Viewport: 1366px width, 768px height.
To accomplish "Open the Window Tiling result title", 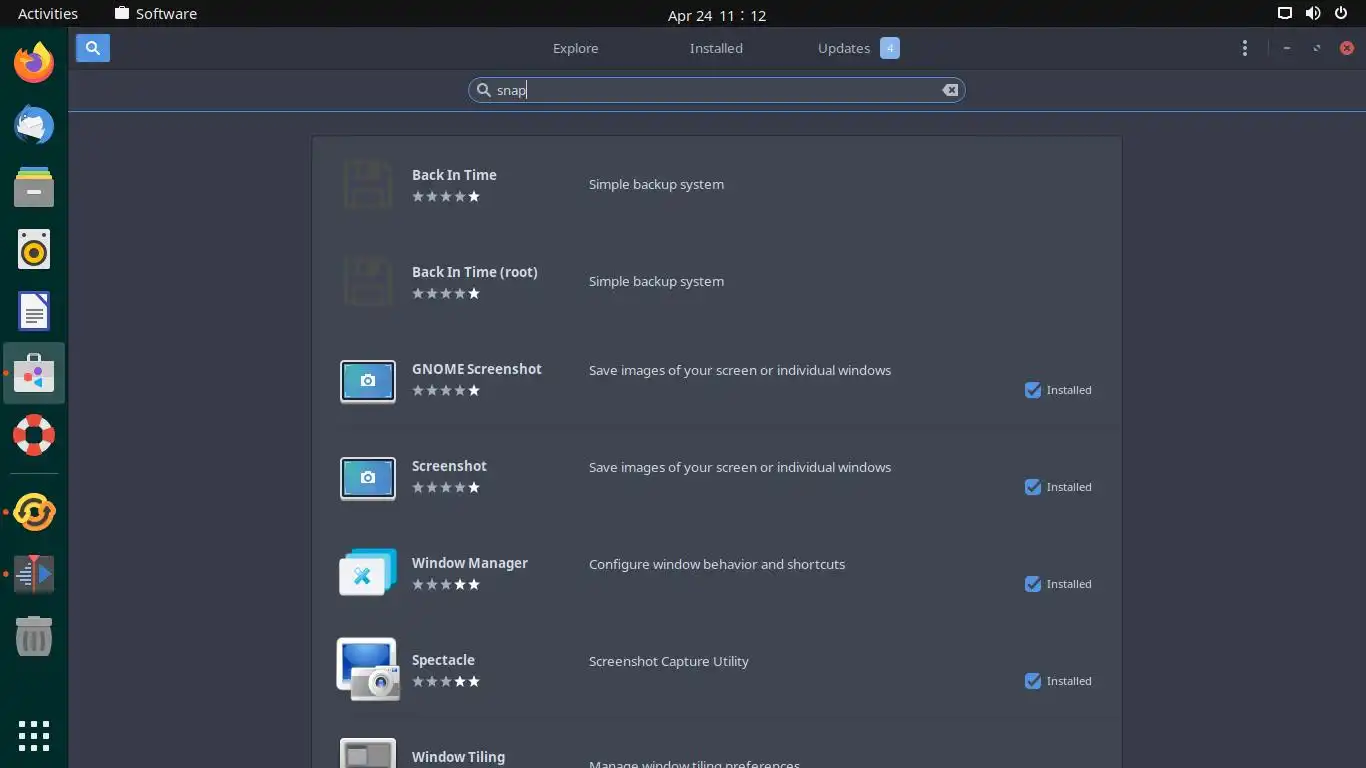I will (458, 757).
